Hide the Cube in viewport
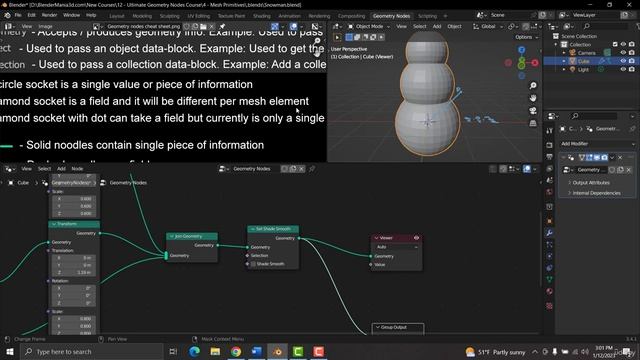The image size is (640, 360). click(x=623, y=61)
